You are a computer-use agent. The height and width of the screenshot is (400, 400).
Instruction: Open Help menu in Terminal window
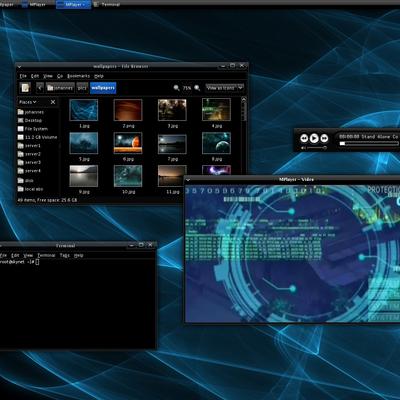pyautogui.click(x=78, y=255)
